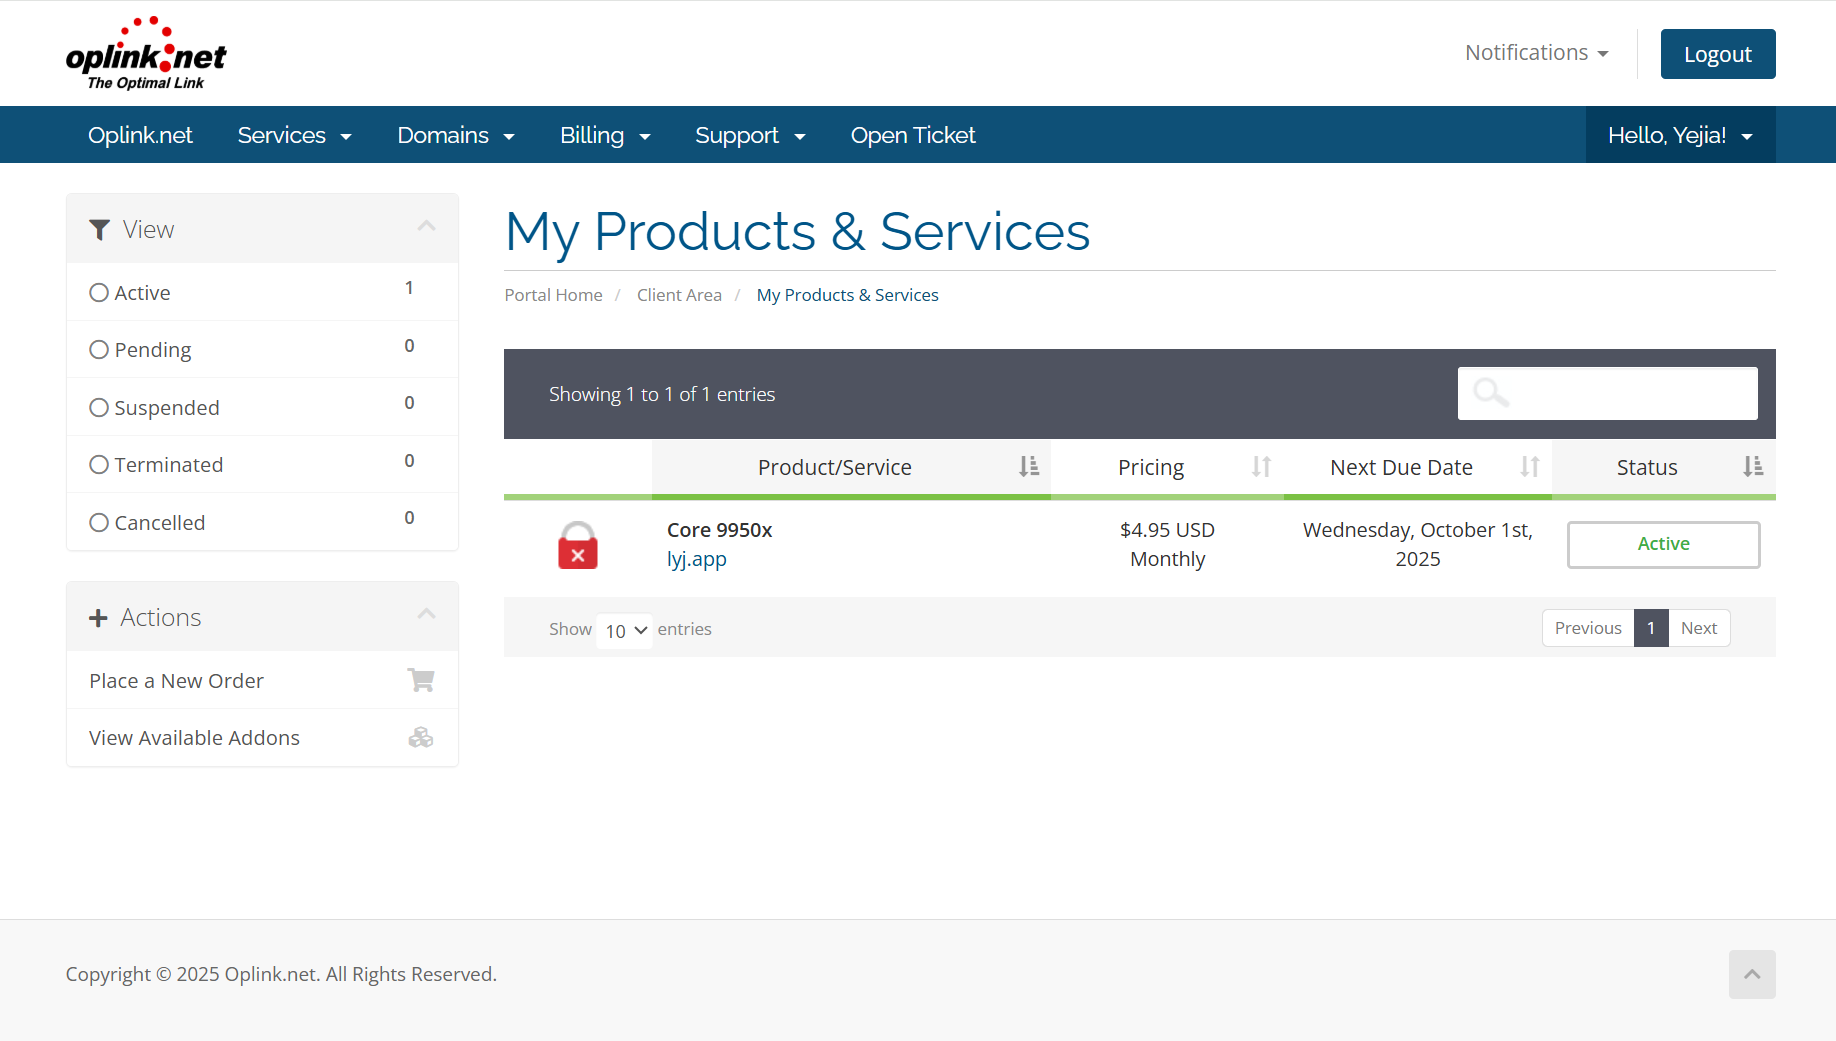This screenshot has height=1041, width=1836.
Task: Open the Oplink.net nav item
Action: click(x=140, y=135)
